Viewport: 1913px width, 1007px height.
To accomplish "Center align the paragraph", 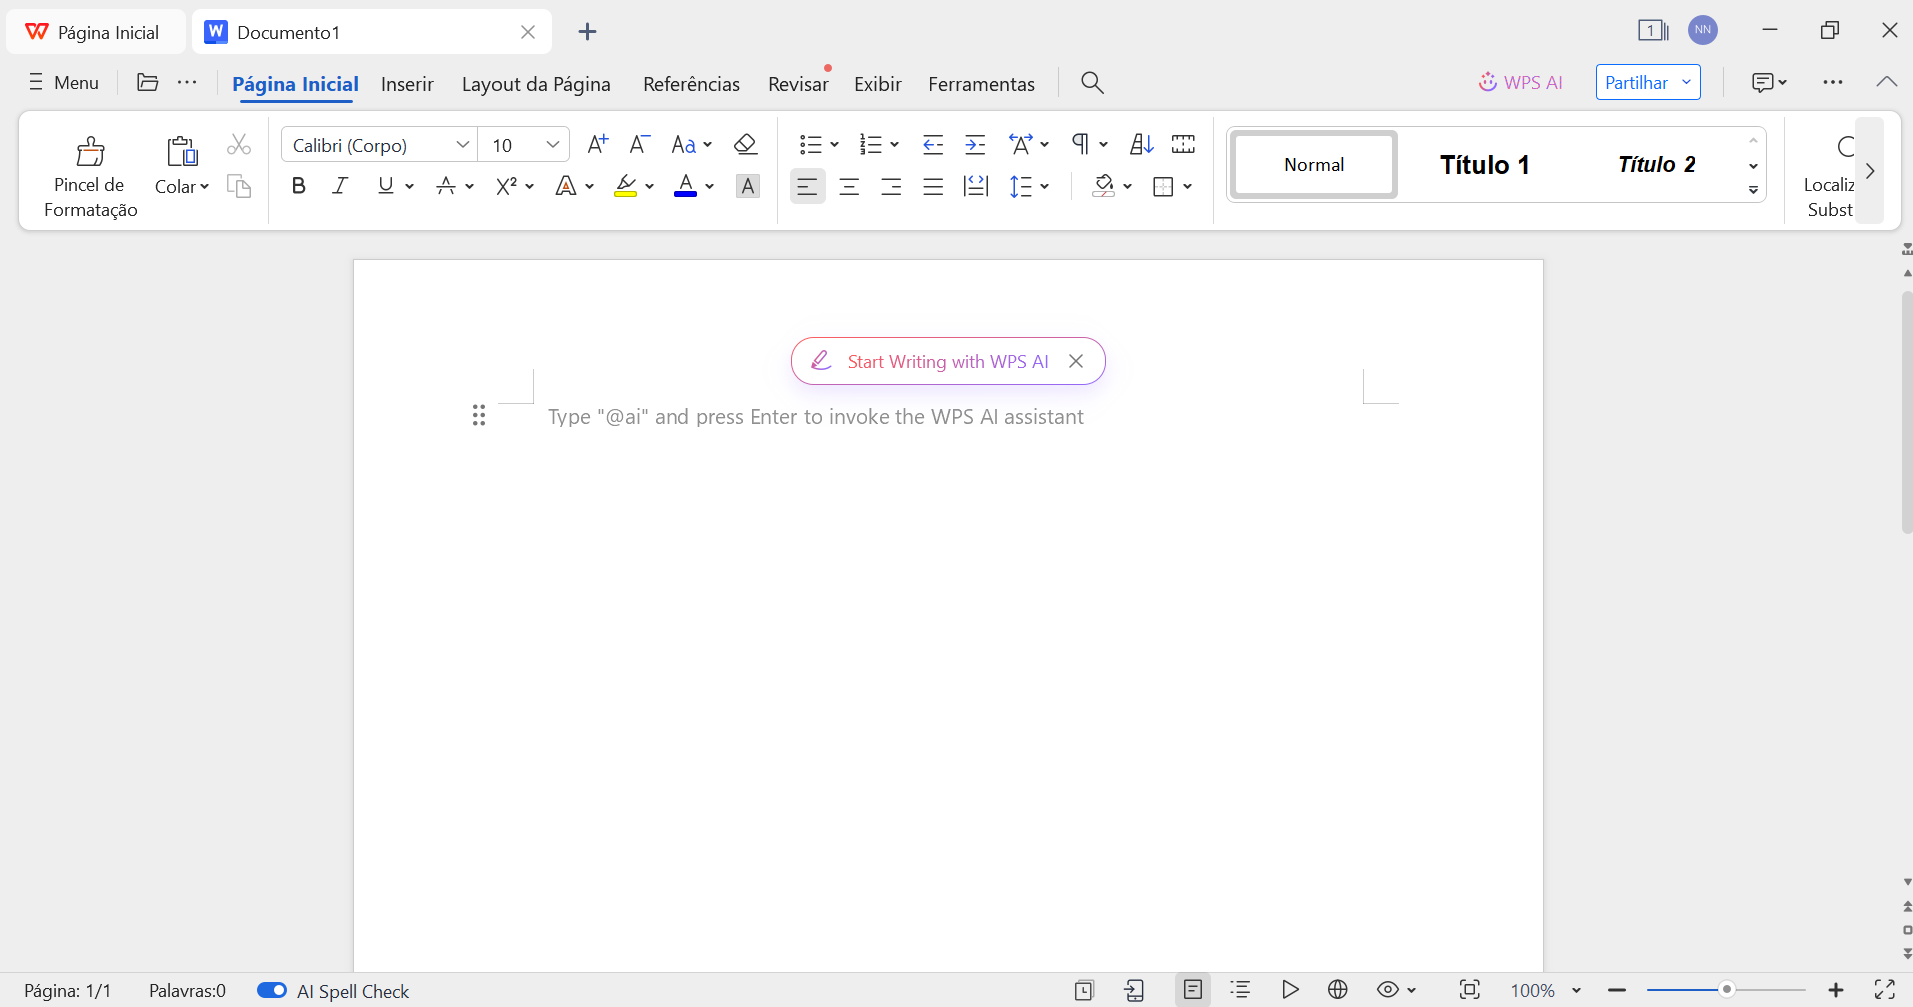I will 849,186.
